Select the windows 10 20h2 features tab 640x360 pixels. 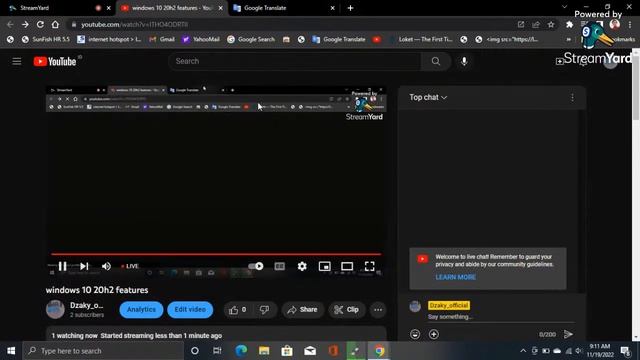pos(171,8)
